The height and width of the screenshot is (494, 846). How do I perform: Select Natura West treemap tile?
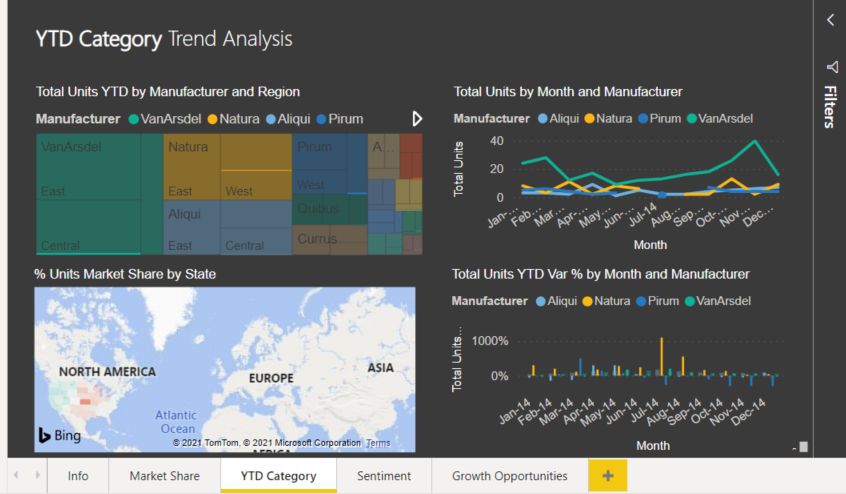(x=256, y=185)
